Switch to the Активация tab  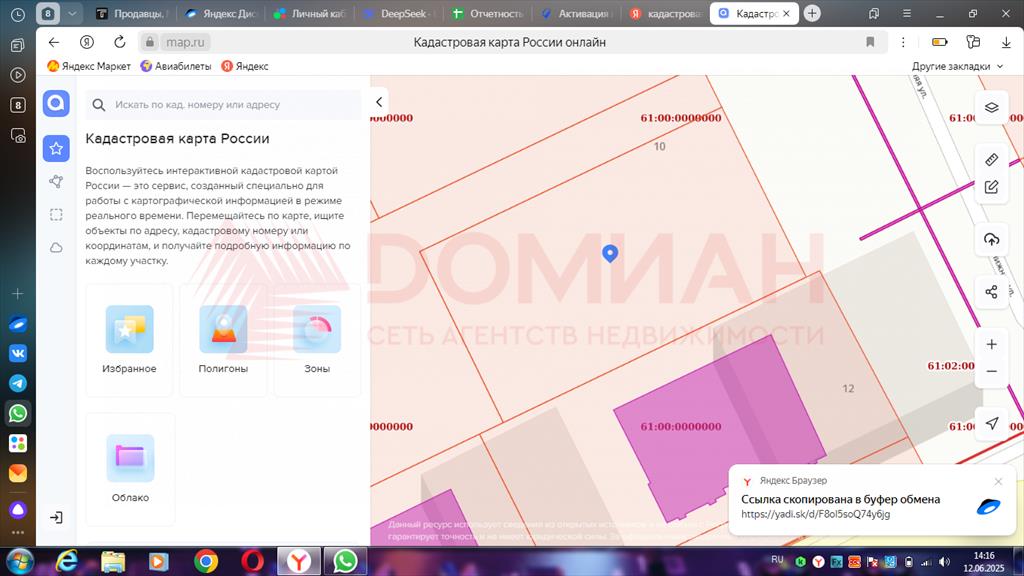(x=577, y=13)
